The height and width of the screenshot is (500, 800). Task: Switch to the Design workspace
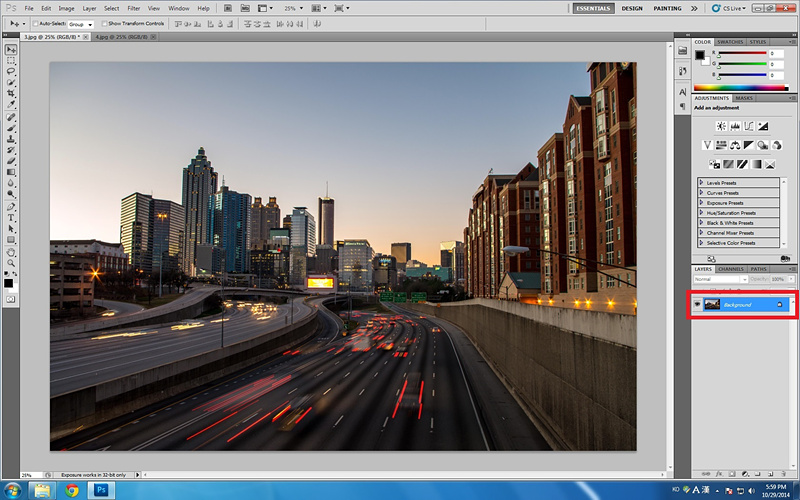click(632, 8)
